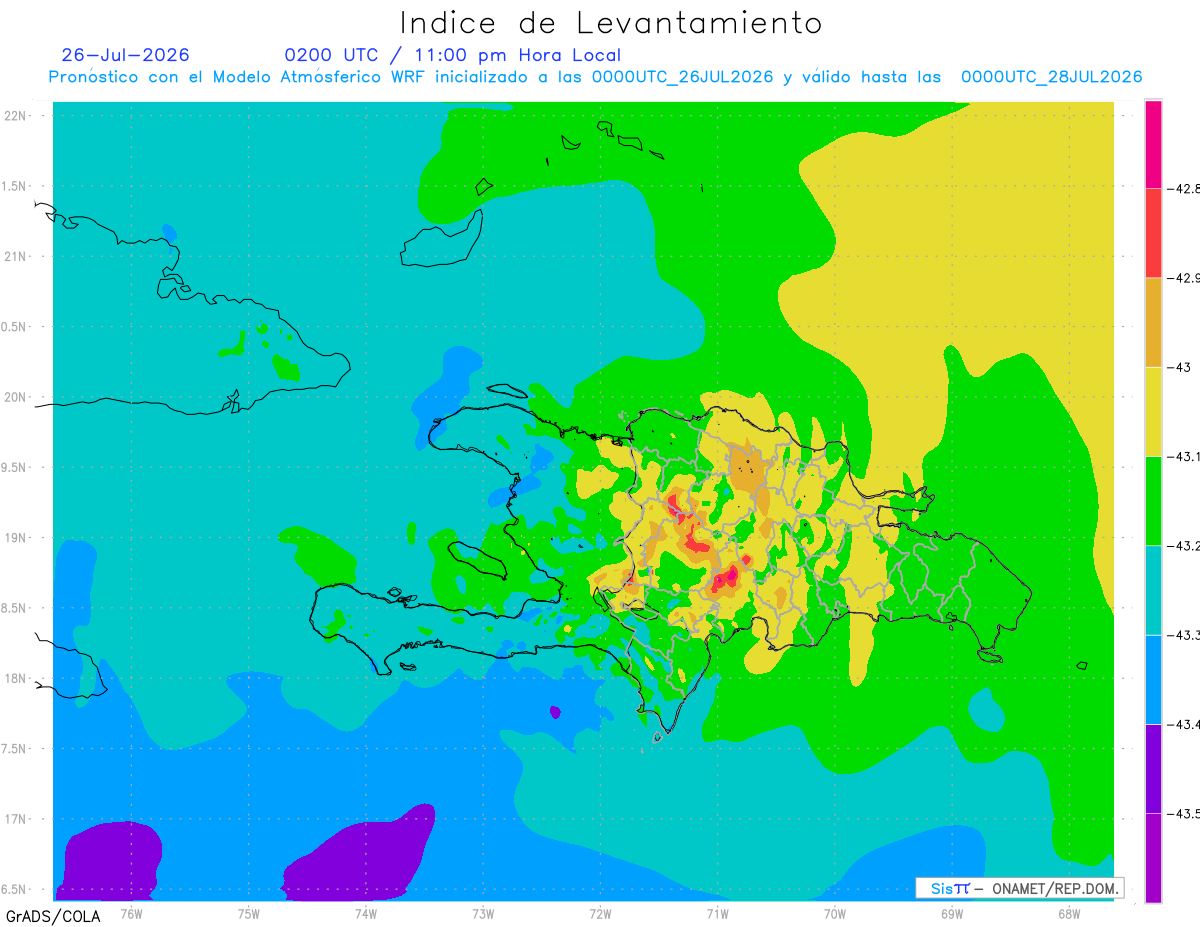Click the legend value '-43.1'
Screen dimensions: 1200x927
coord(1184,456)
